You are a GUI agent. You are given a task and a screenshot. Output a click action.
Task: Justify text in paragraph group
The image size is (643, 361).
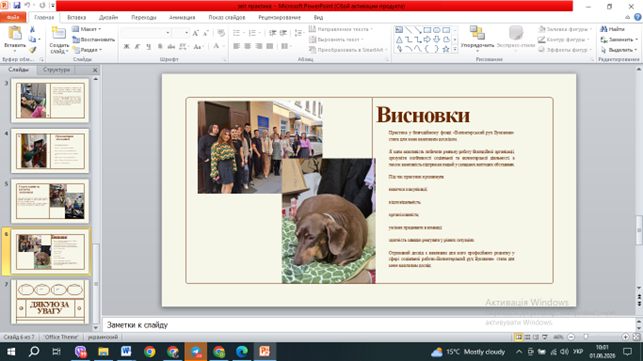click(x=269, y=46)
